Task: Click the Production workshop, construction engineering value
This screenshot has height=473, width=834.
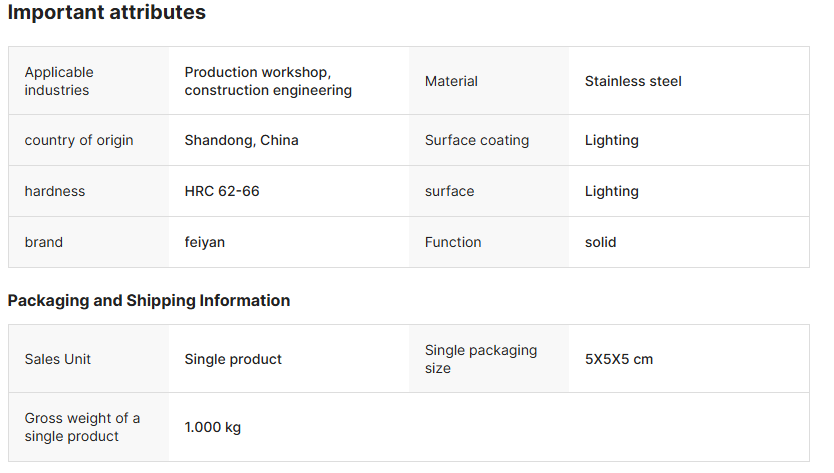Action: point(268,81)
